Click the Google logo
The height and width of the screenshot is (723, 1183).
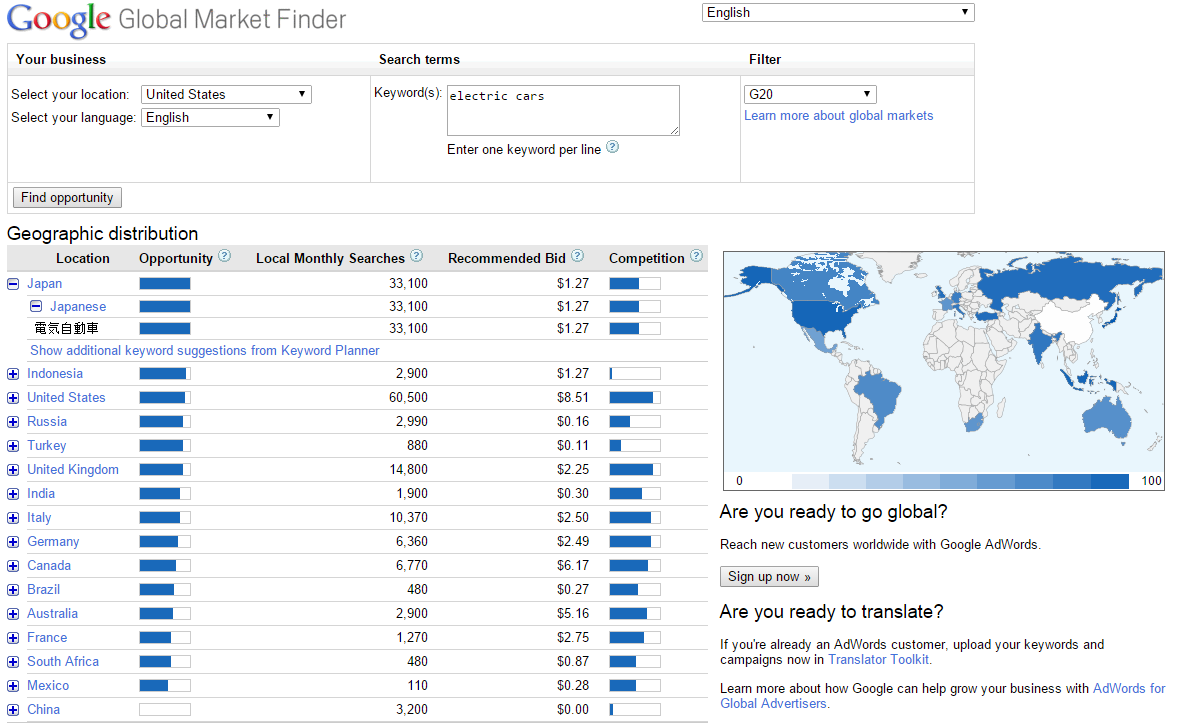pos(59,20)
